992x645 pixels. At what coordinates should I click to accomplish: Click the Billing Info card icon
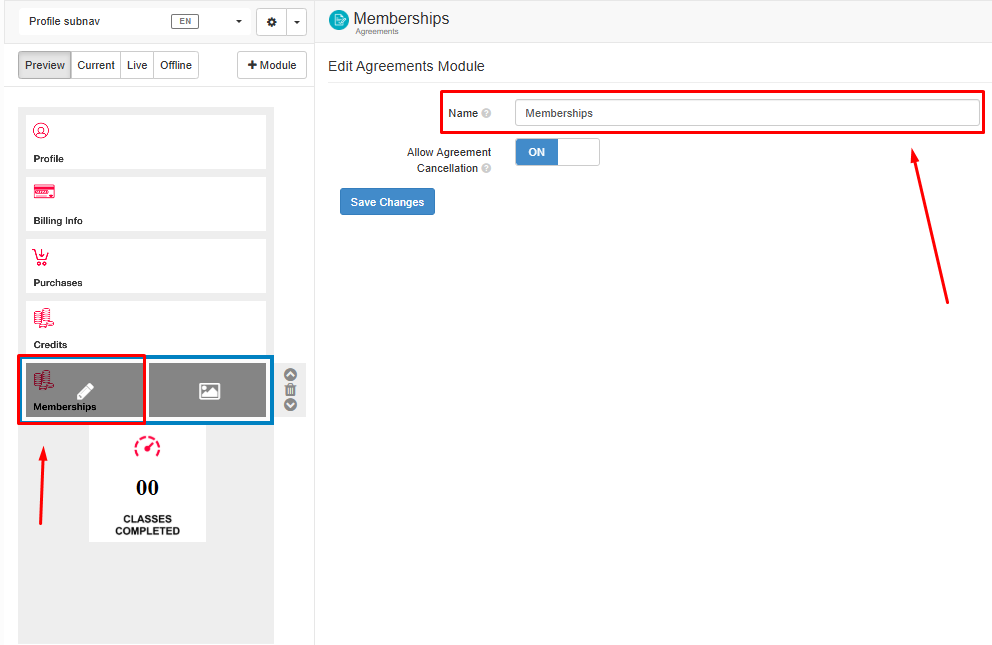coord(44,192)
